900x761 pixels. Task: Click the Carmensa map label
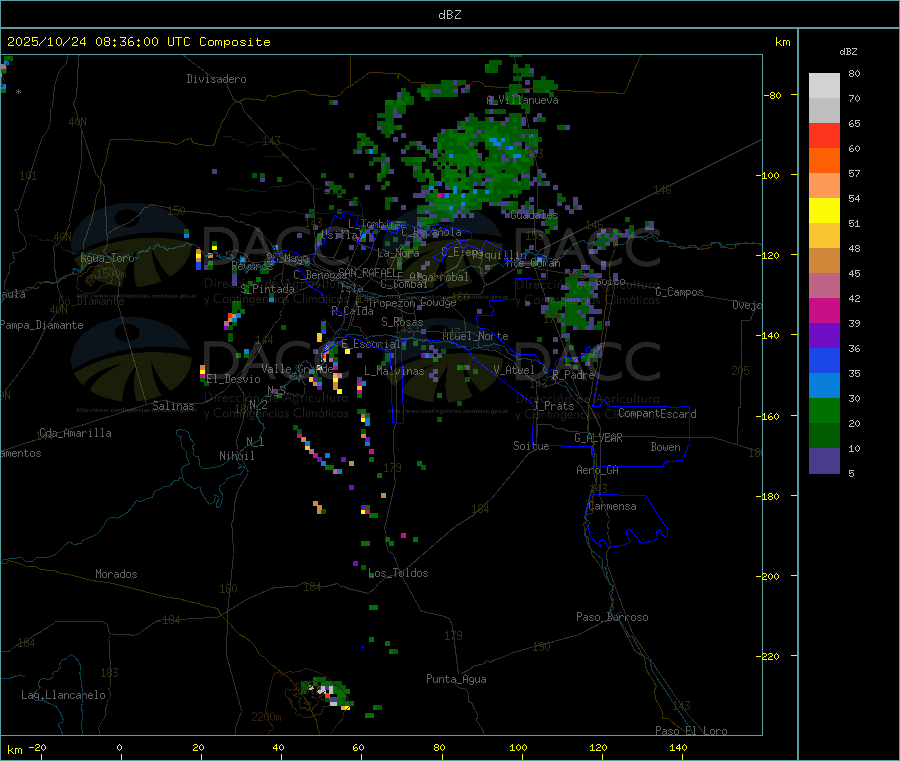coord(612,506)
